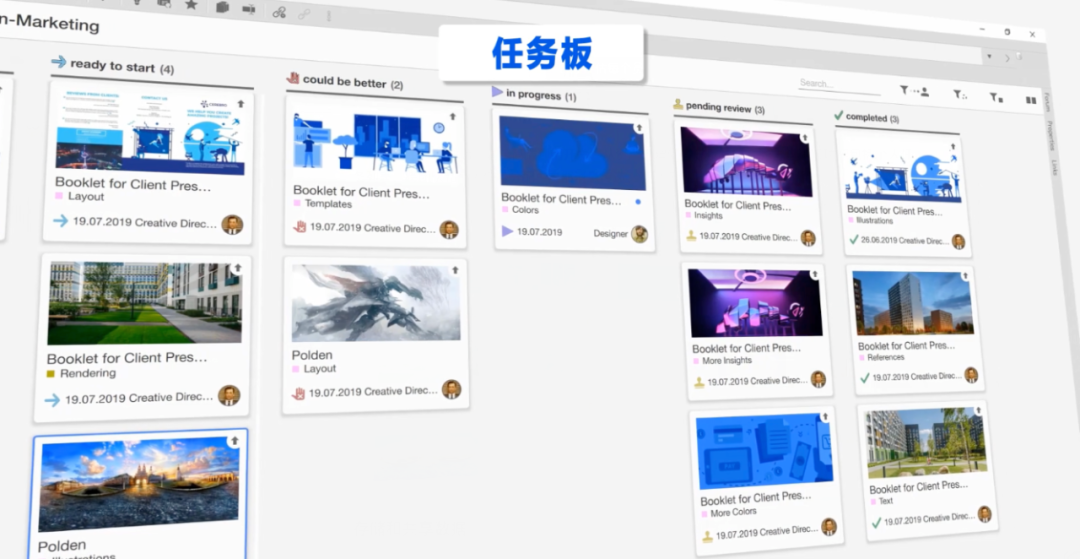Open the Properties side tab

pos(1050,136)
